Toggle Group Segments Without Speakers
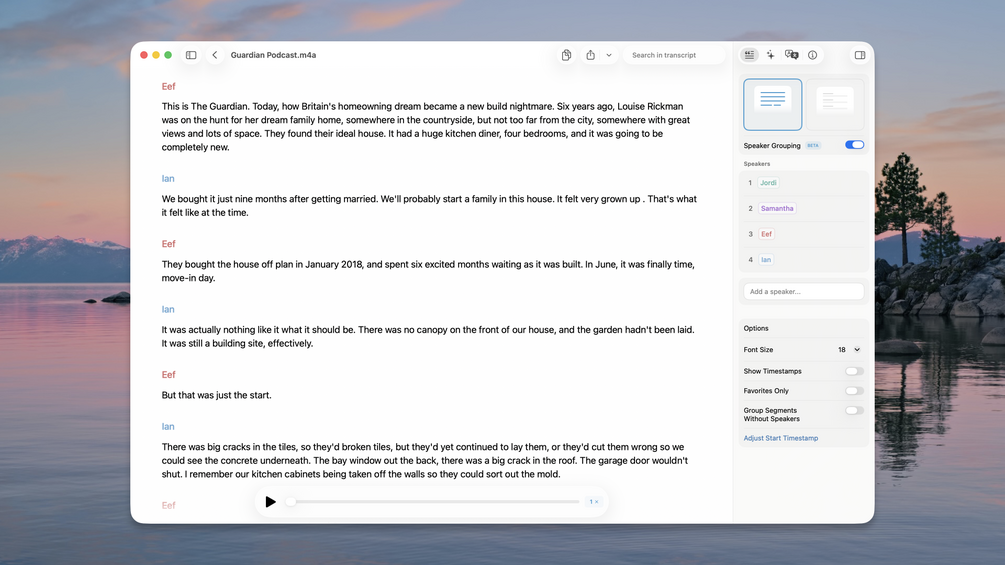1005x565 pixels. (854, 410)
